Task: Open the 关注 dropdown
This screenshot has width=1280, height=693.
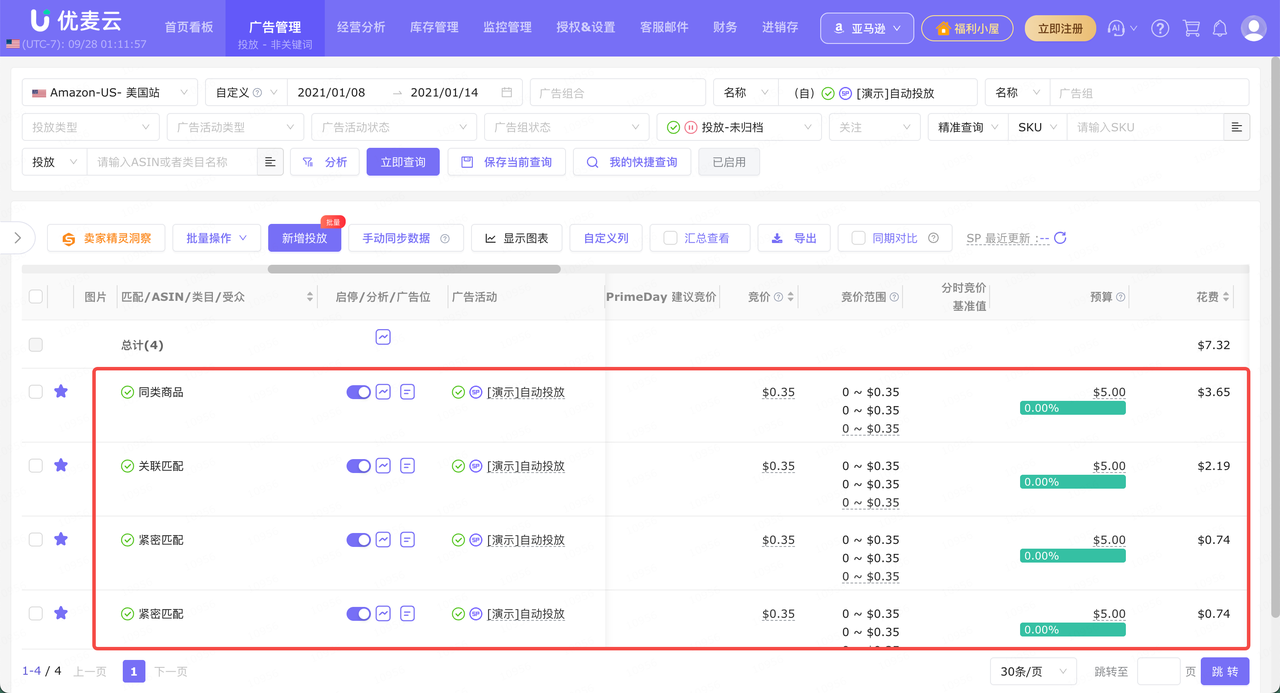Action: pos(875,127)
